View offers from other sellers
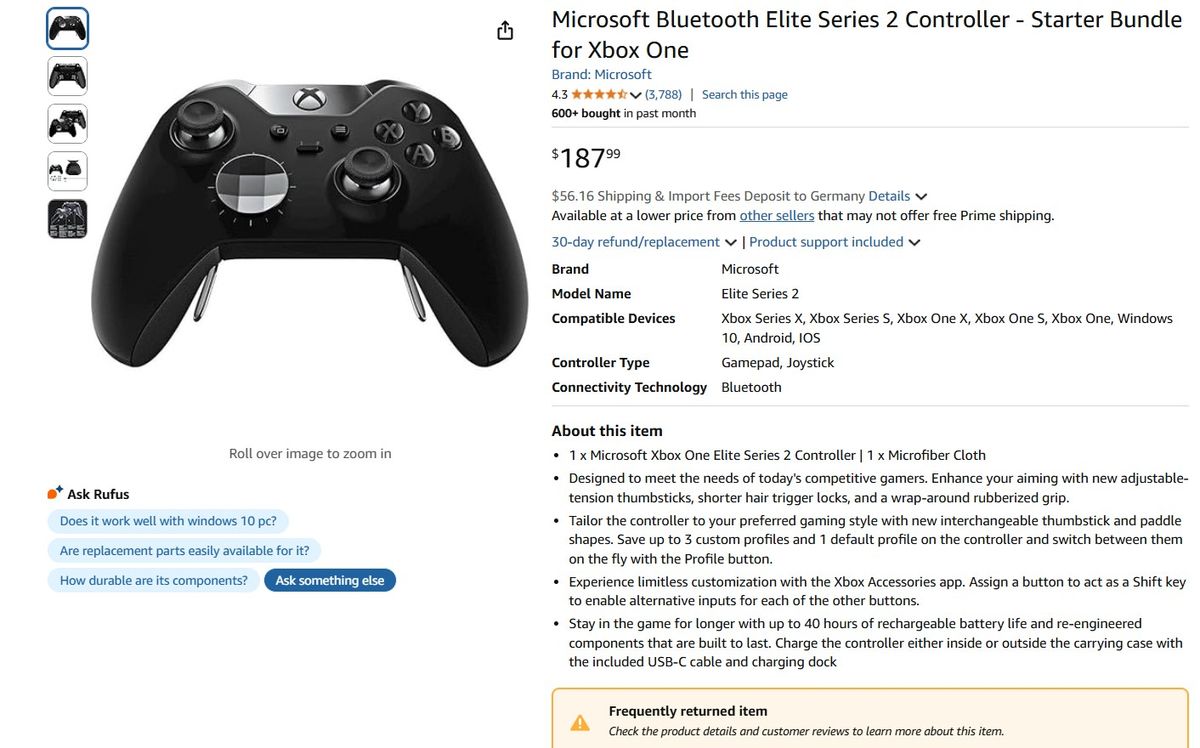 (777, 215)
